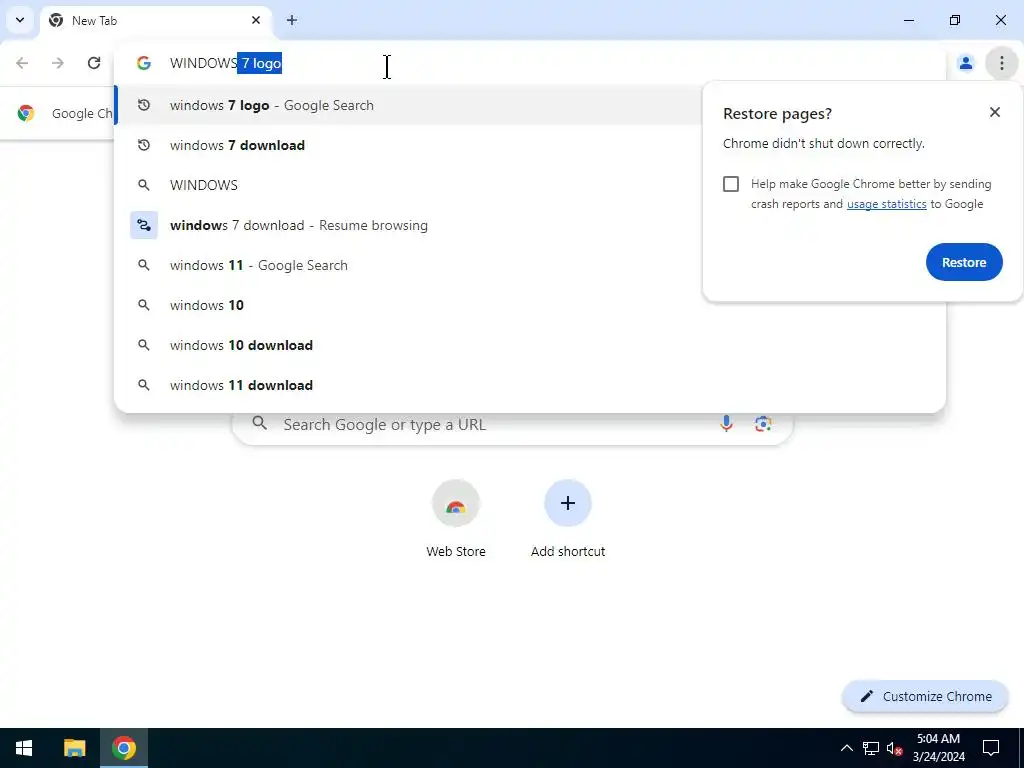Click history clock icon beside 'windows 7 logo'
Viewport: 1024px width, 768px height.
tap(144, 105)
